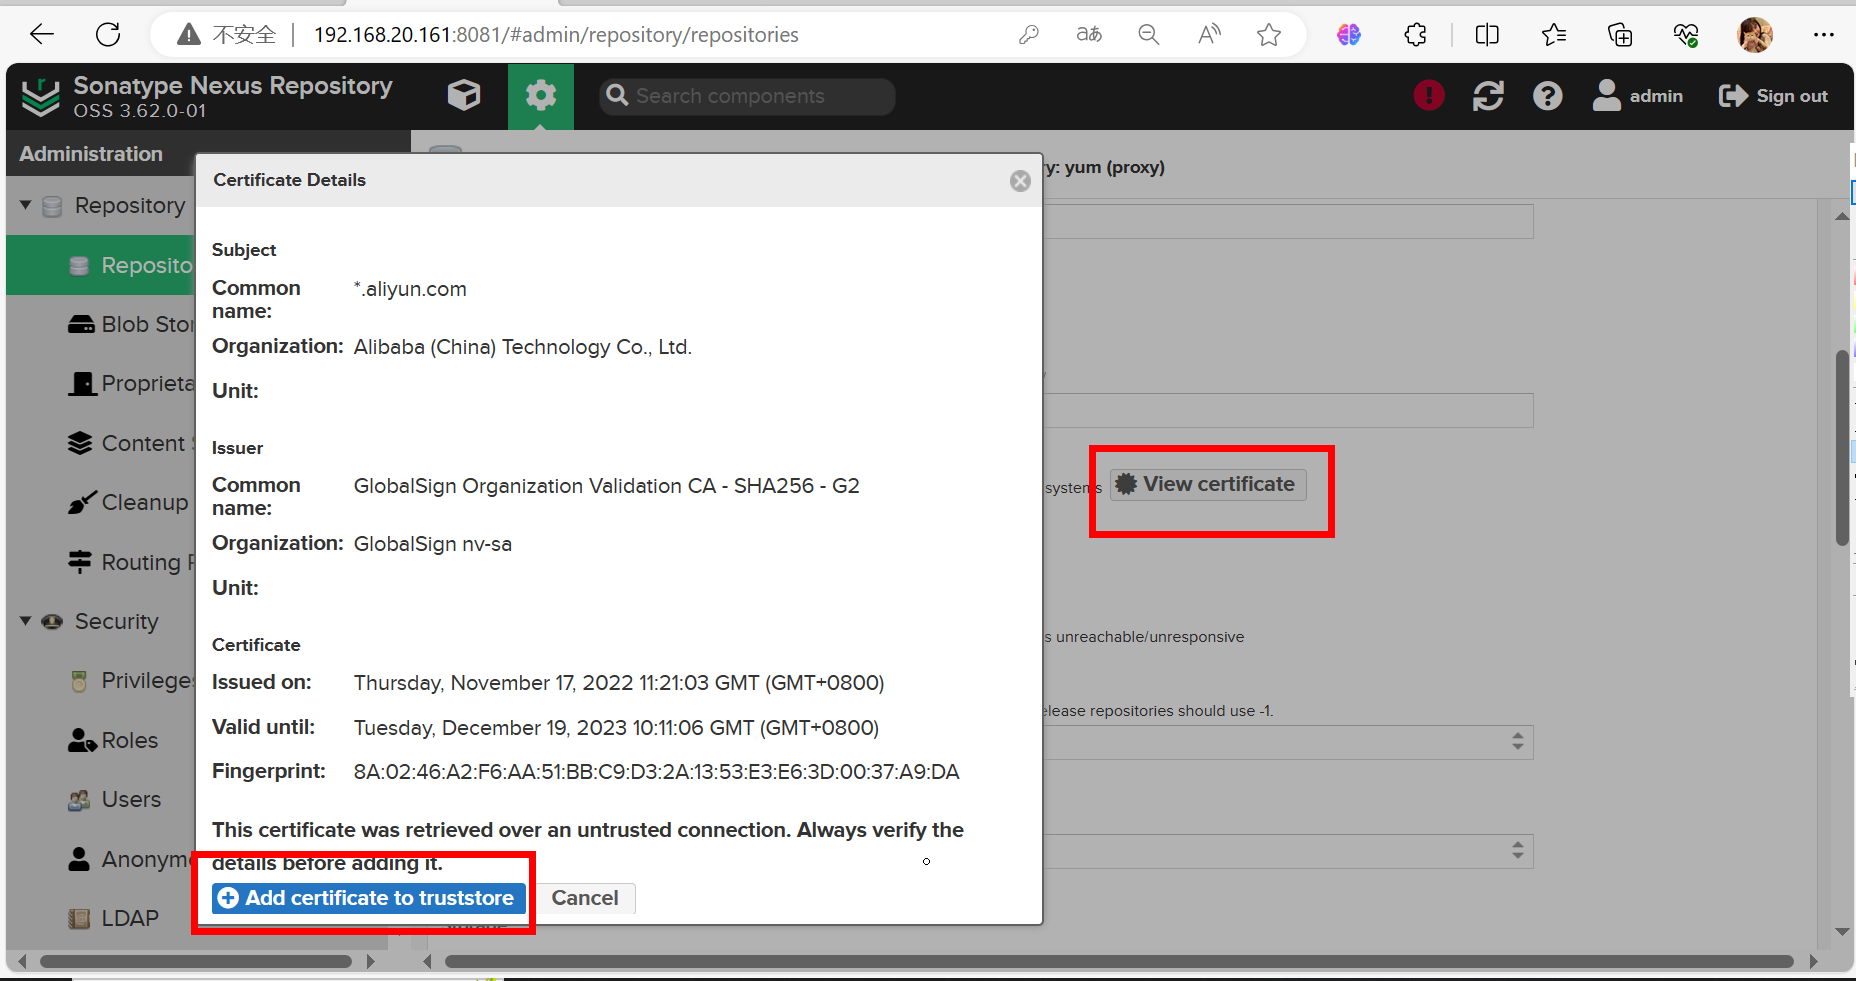Click the sidebar horizontal scrollbar
1856x981 pixels.
[x=196, y=962]
